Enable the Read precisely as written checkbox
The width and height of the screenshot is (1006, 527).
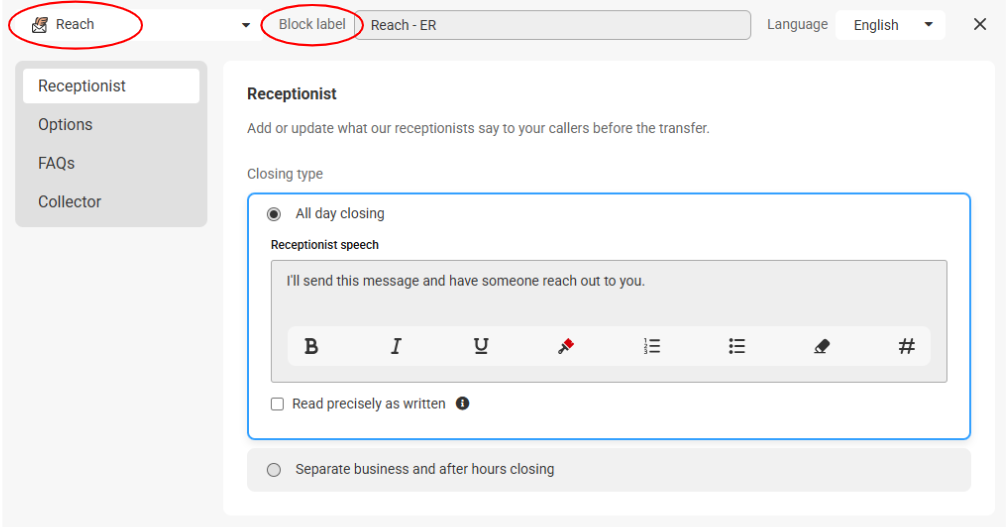pos(277,404)
